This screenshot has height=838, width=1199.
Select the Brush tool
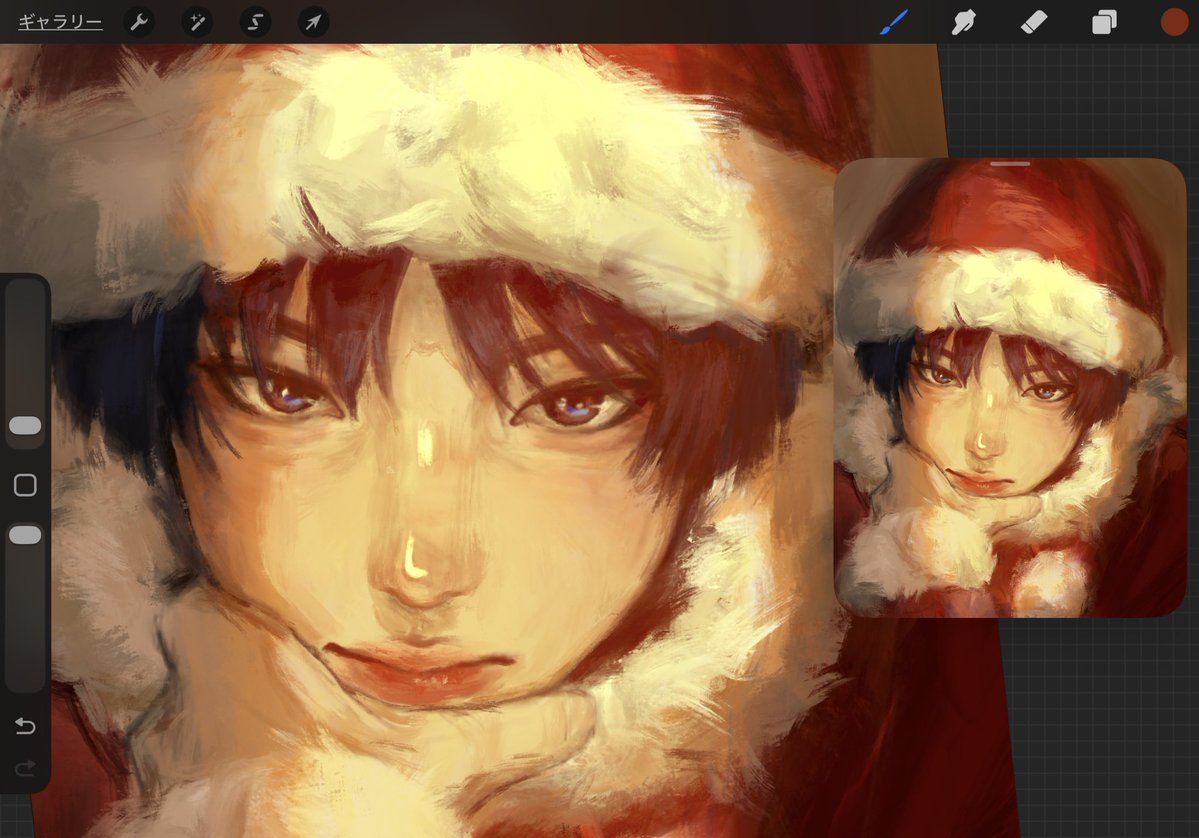point(894,22)
